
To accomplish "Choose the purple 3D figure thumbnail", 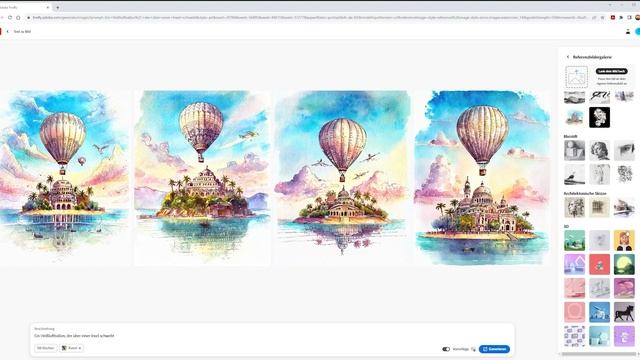I will click(x=624, y=336).
